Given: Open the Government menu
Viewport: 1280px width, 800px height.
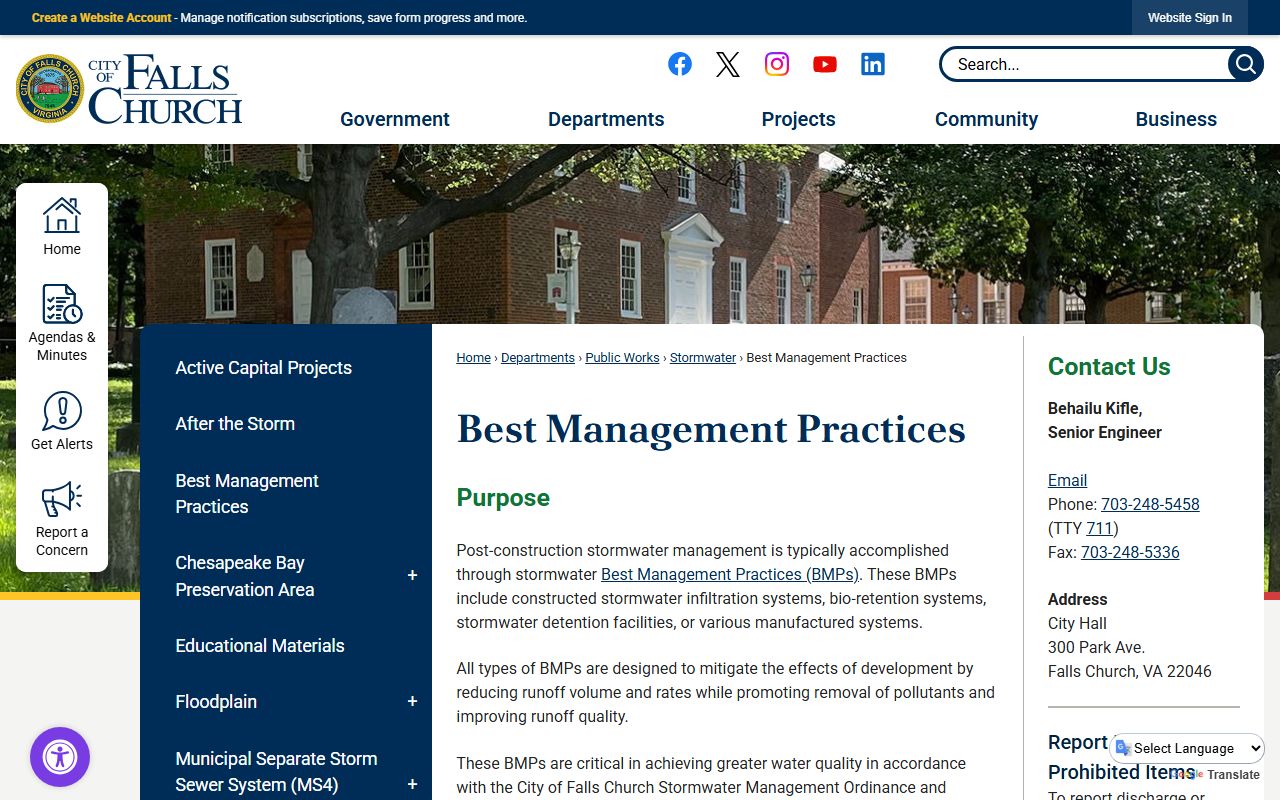Looking at the screenshot, I should 395,119.
